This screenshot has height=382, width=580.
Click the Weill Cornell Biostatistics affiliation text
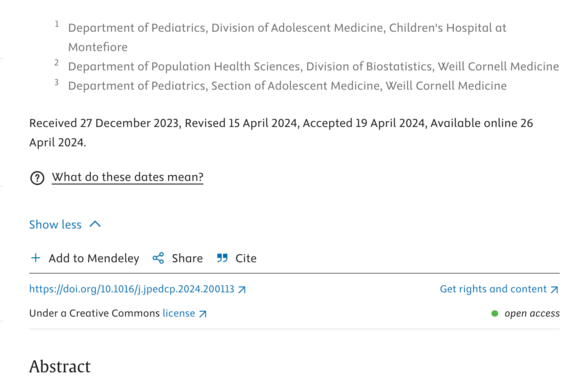(313, 67)
